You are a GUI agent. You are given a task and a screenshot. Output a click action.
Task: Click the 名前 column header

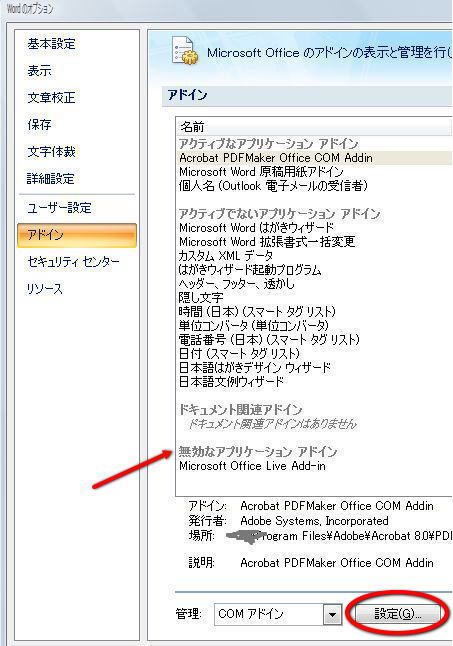click(314, 127)
